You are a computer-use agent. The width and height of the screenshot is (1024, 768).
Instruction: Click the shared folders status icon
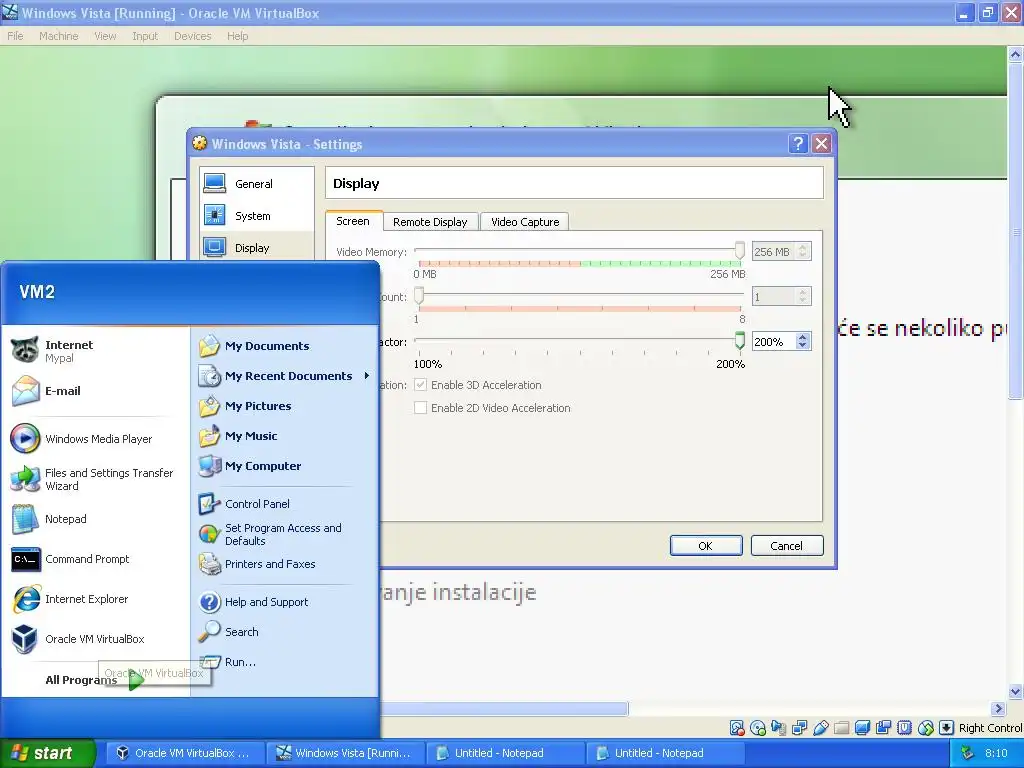pyautogui.click(x=842, y=728)
